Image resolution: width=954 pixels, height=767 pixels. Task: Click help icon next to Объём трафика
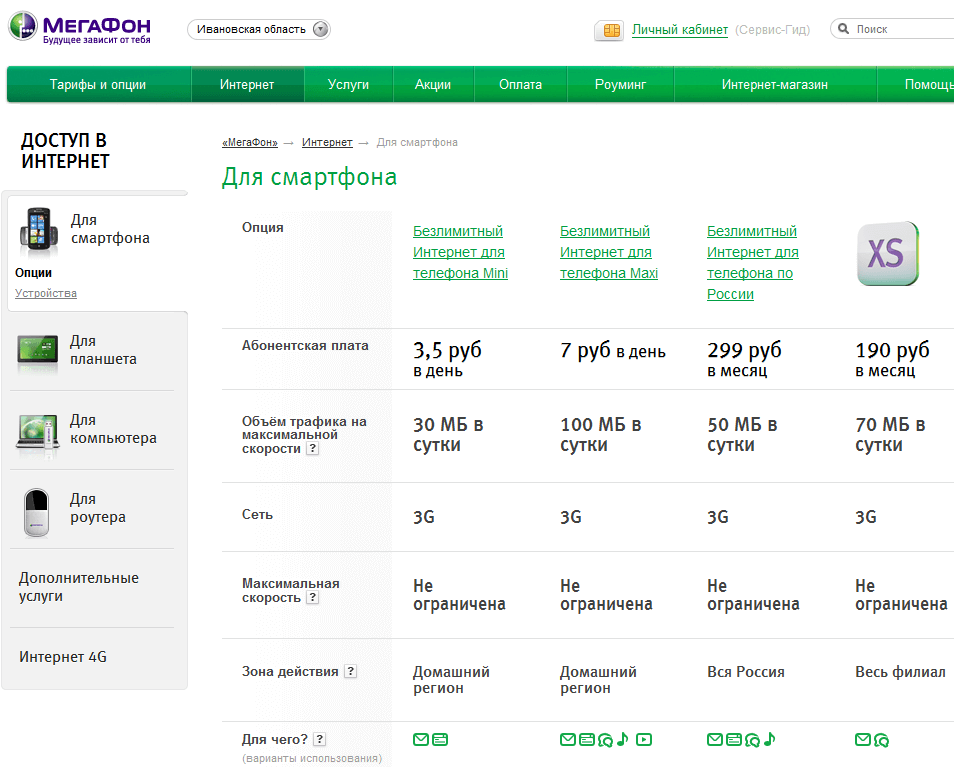click(x=312, y=448)
